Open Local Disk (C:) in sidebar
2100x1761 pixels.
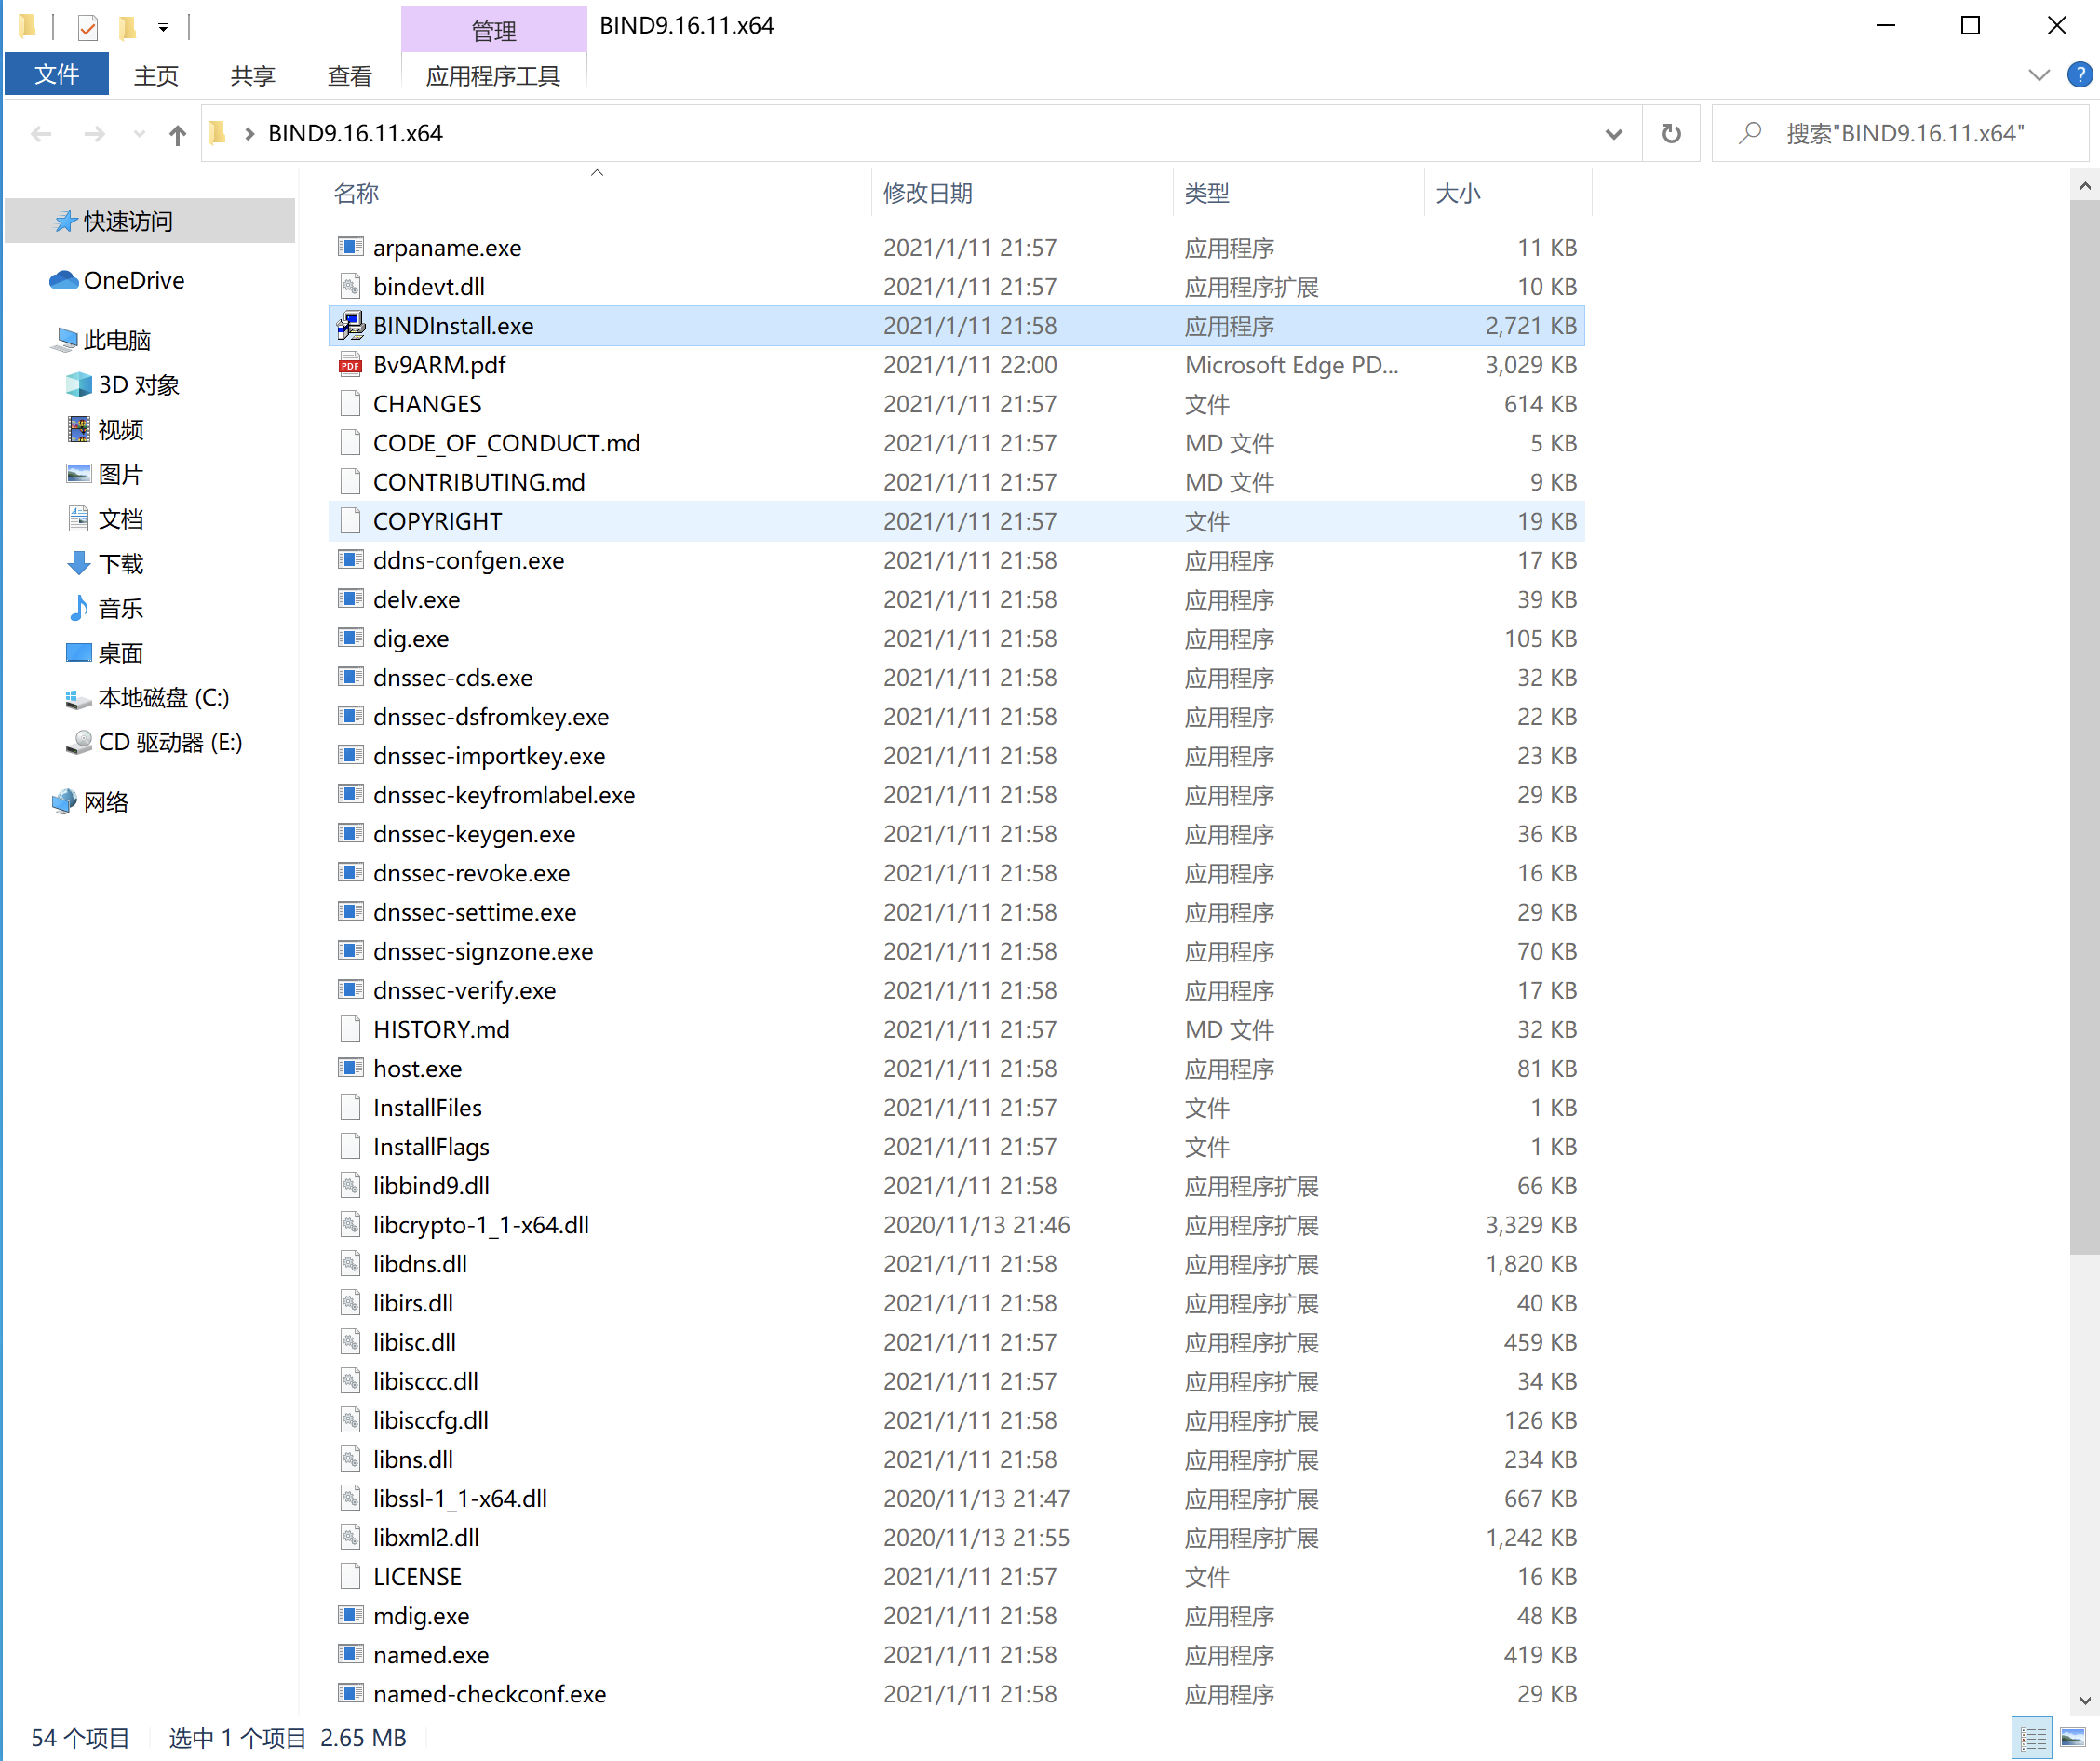(147, 698)
